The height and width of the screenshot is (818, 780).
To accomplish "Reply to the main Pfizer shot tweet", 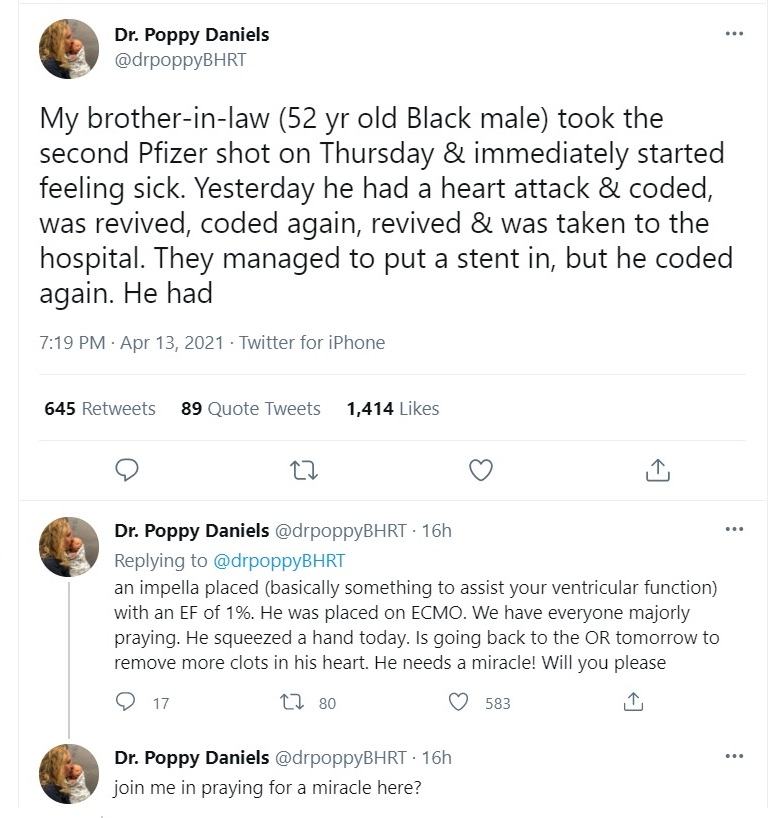I will [127, 469].
